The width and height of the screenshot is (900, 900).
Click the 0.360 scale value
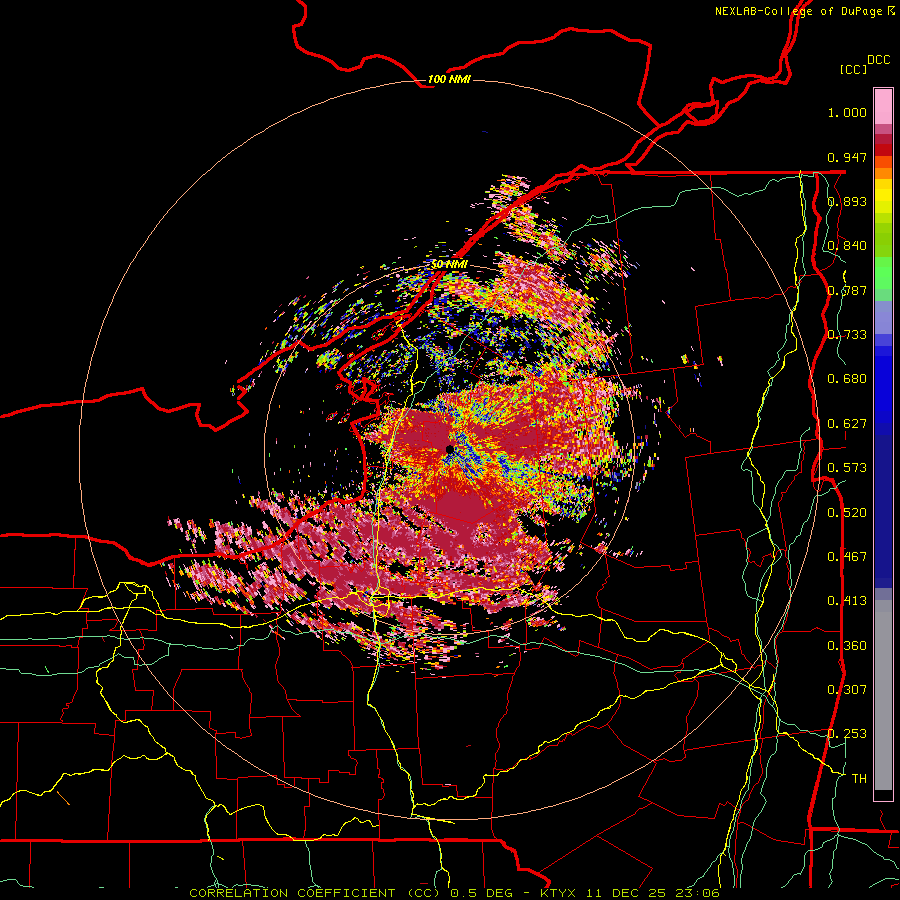pos(847,646)
